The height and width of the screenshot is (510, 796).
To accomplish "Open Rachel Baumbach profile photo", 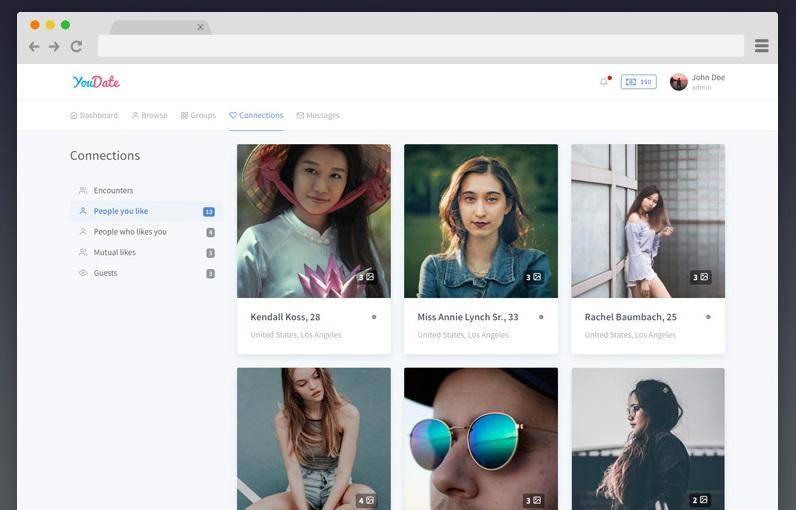I will click(x=648, y=221).
